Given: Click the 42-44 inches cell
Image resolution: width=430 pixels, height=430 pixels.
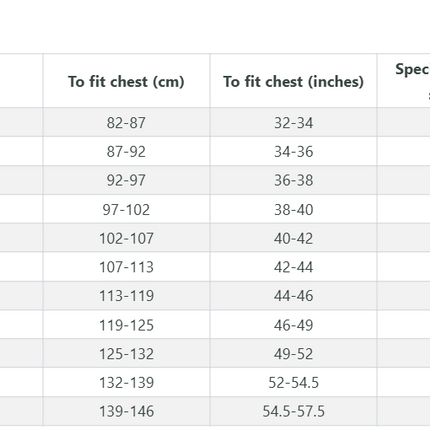Looking at the screenshot, I should (293, 267).
